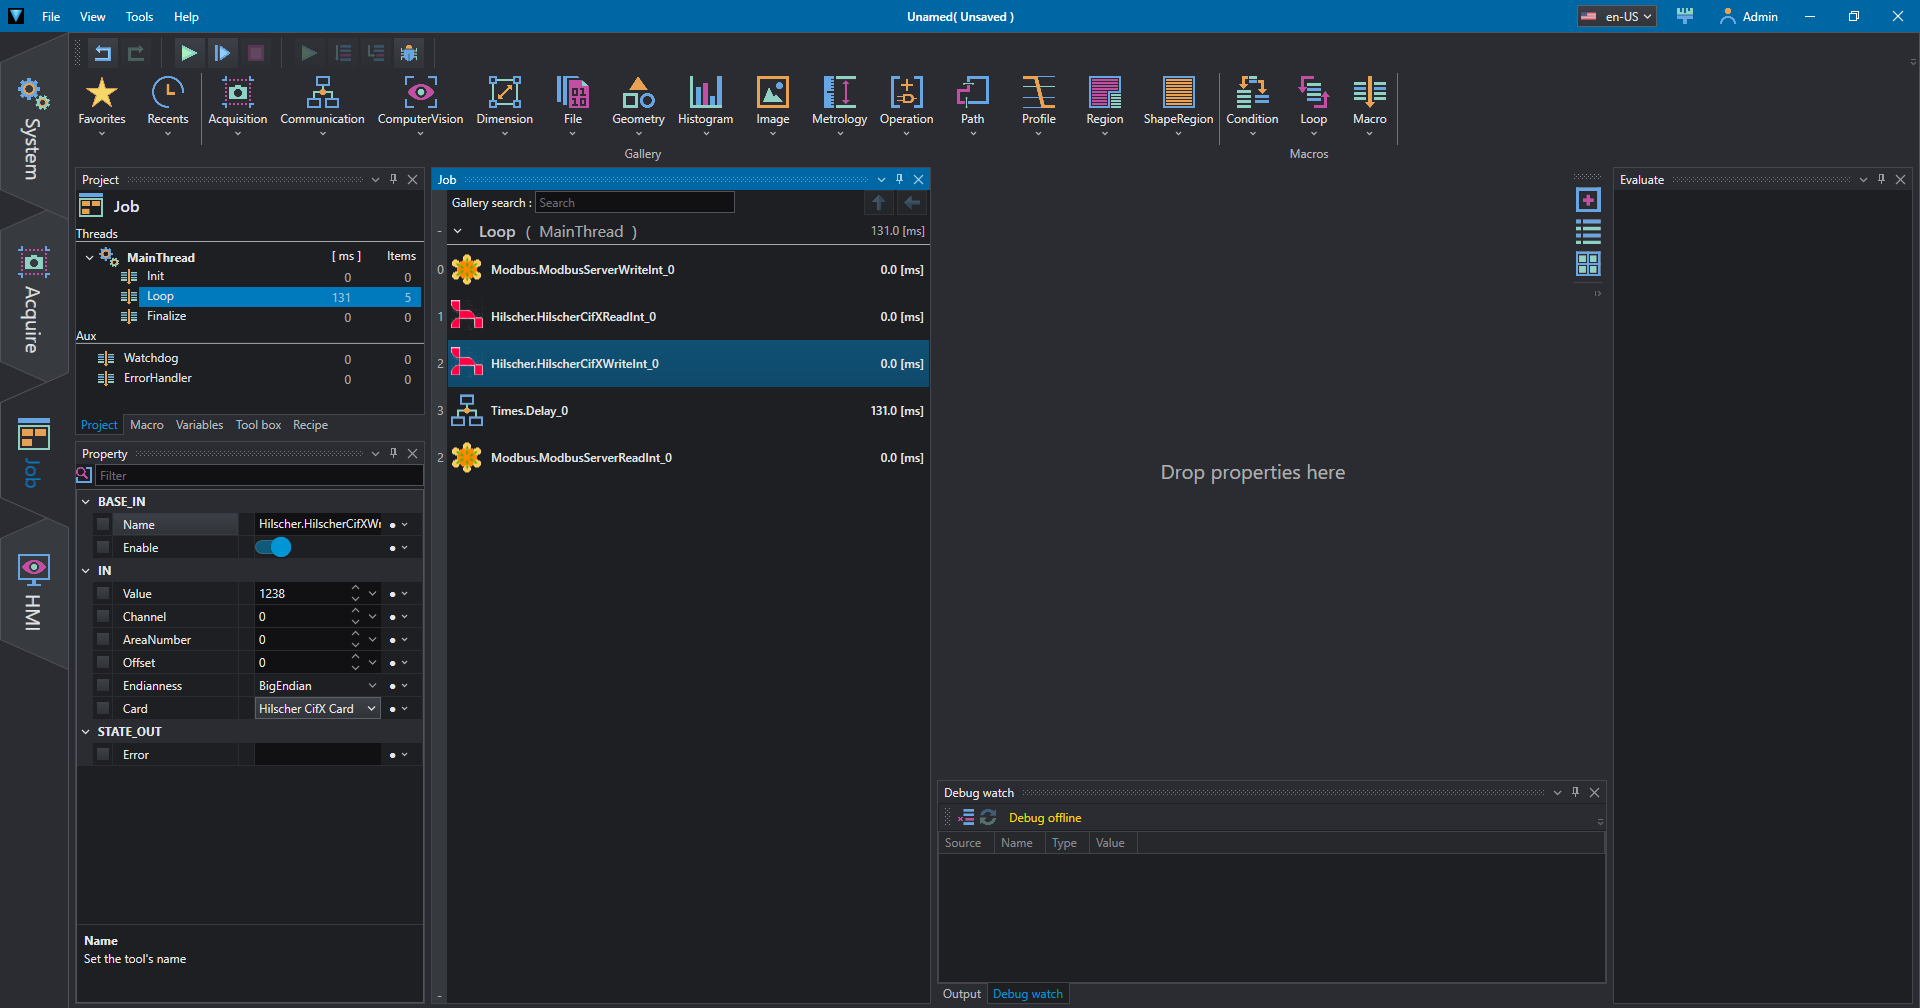This screenshot has width=1920, height=1008.
Task: Click the Gallery search input field
Action: click(x=634, y=203)
